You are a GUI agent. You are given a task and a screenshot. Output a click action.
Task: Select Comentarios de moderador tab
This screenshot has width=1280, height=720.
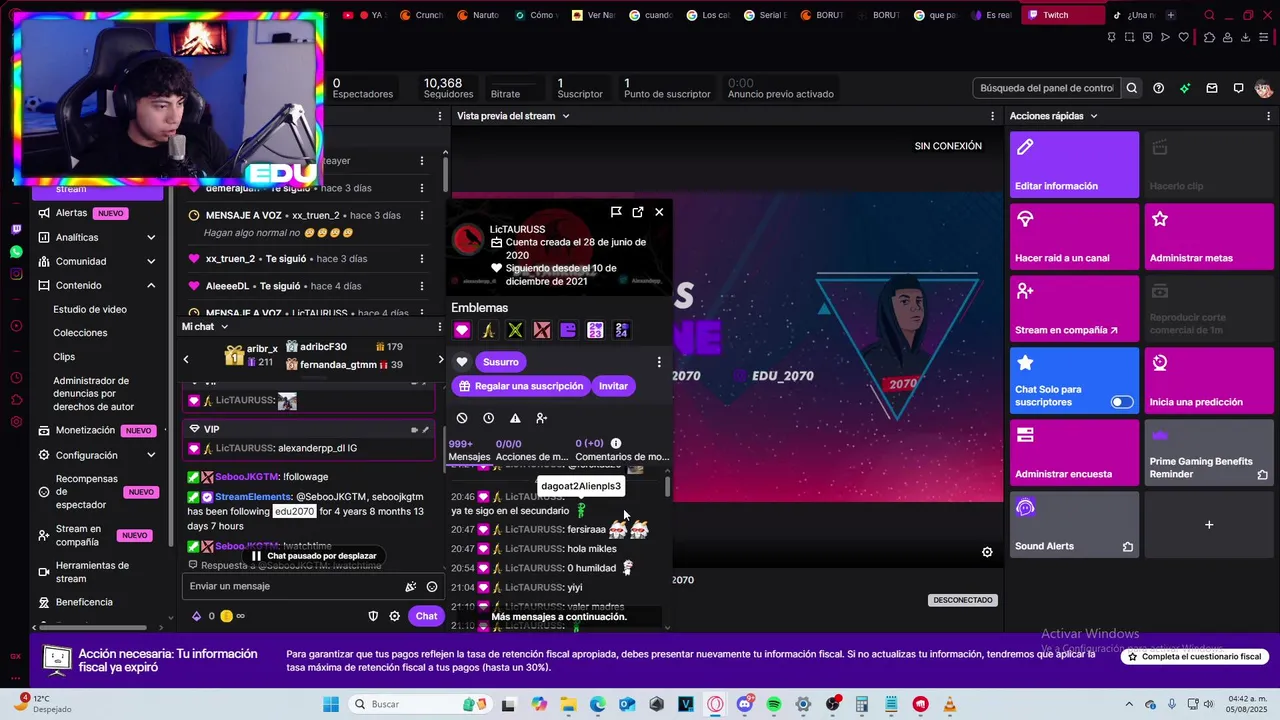pos(622,450)
